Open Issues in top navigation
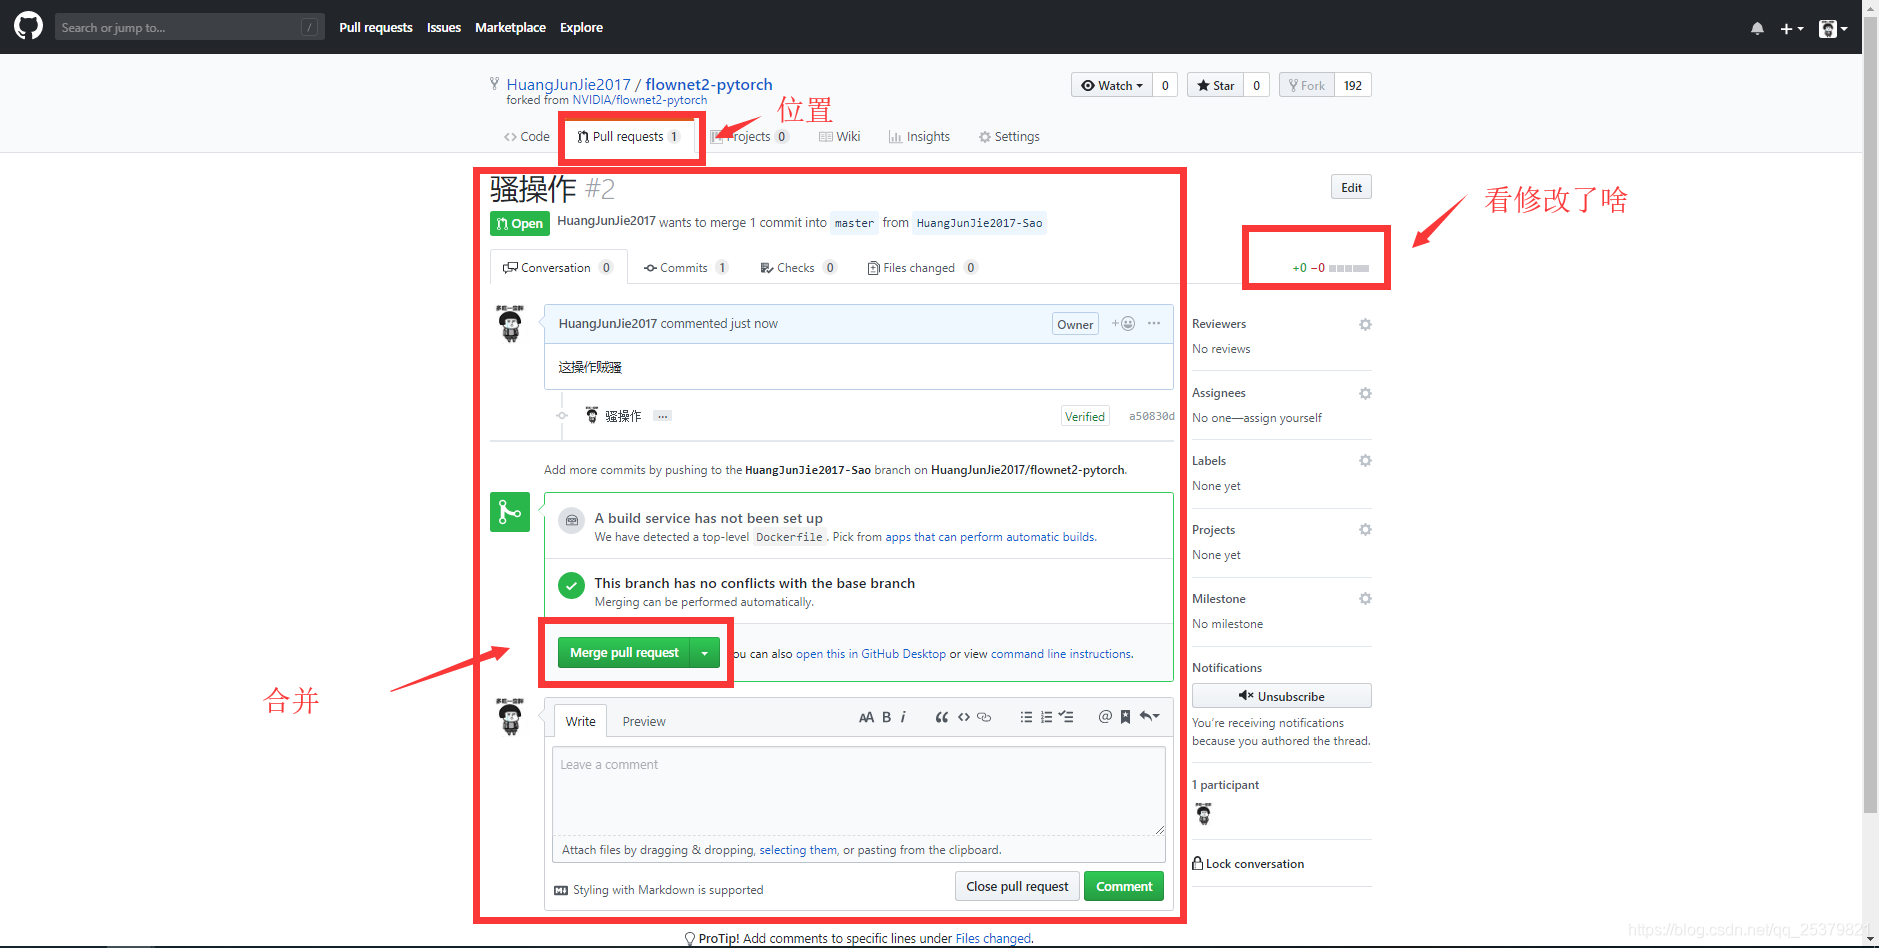The image size is (1879, 948). tap(443, 27)
